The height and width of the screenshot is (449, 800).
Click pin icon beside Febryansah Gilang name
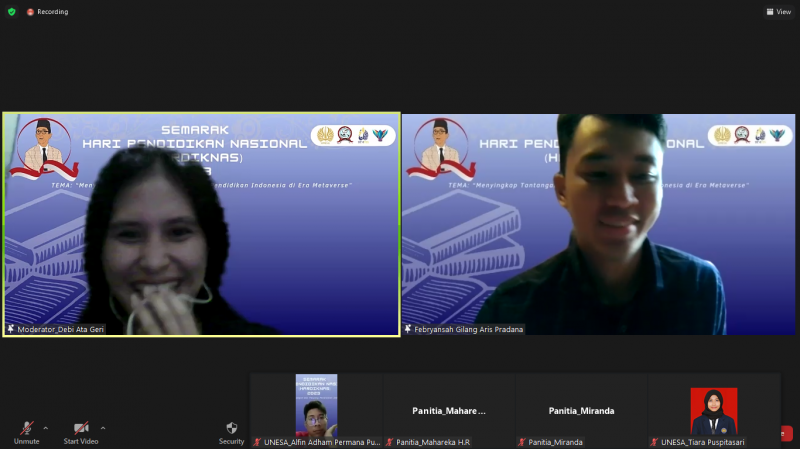click(x=408, y=329)
